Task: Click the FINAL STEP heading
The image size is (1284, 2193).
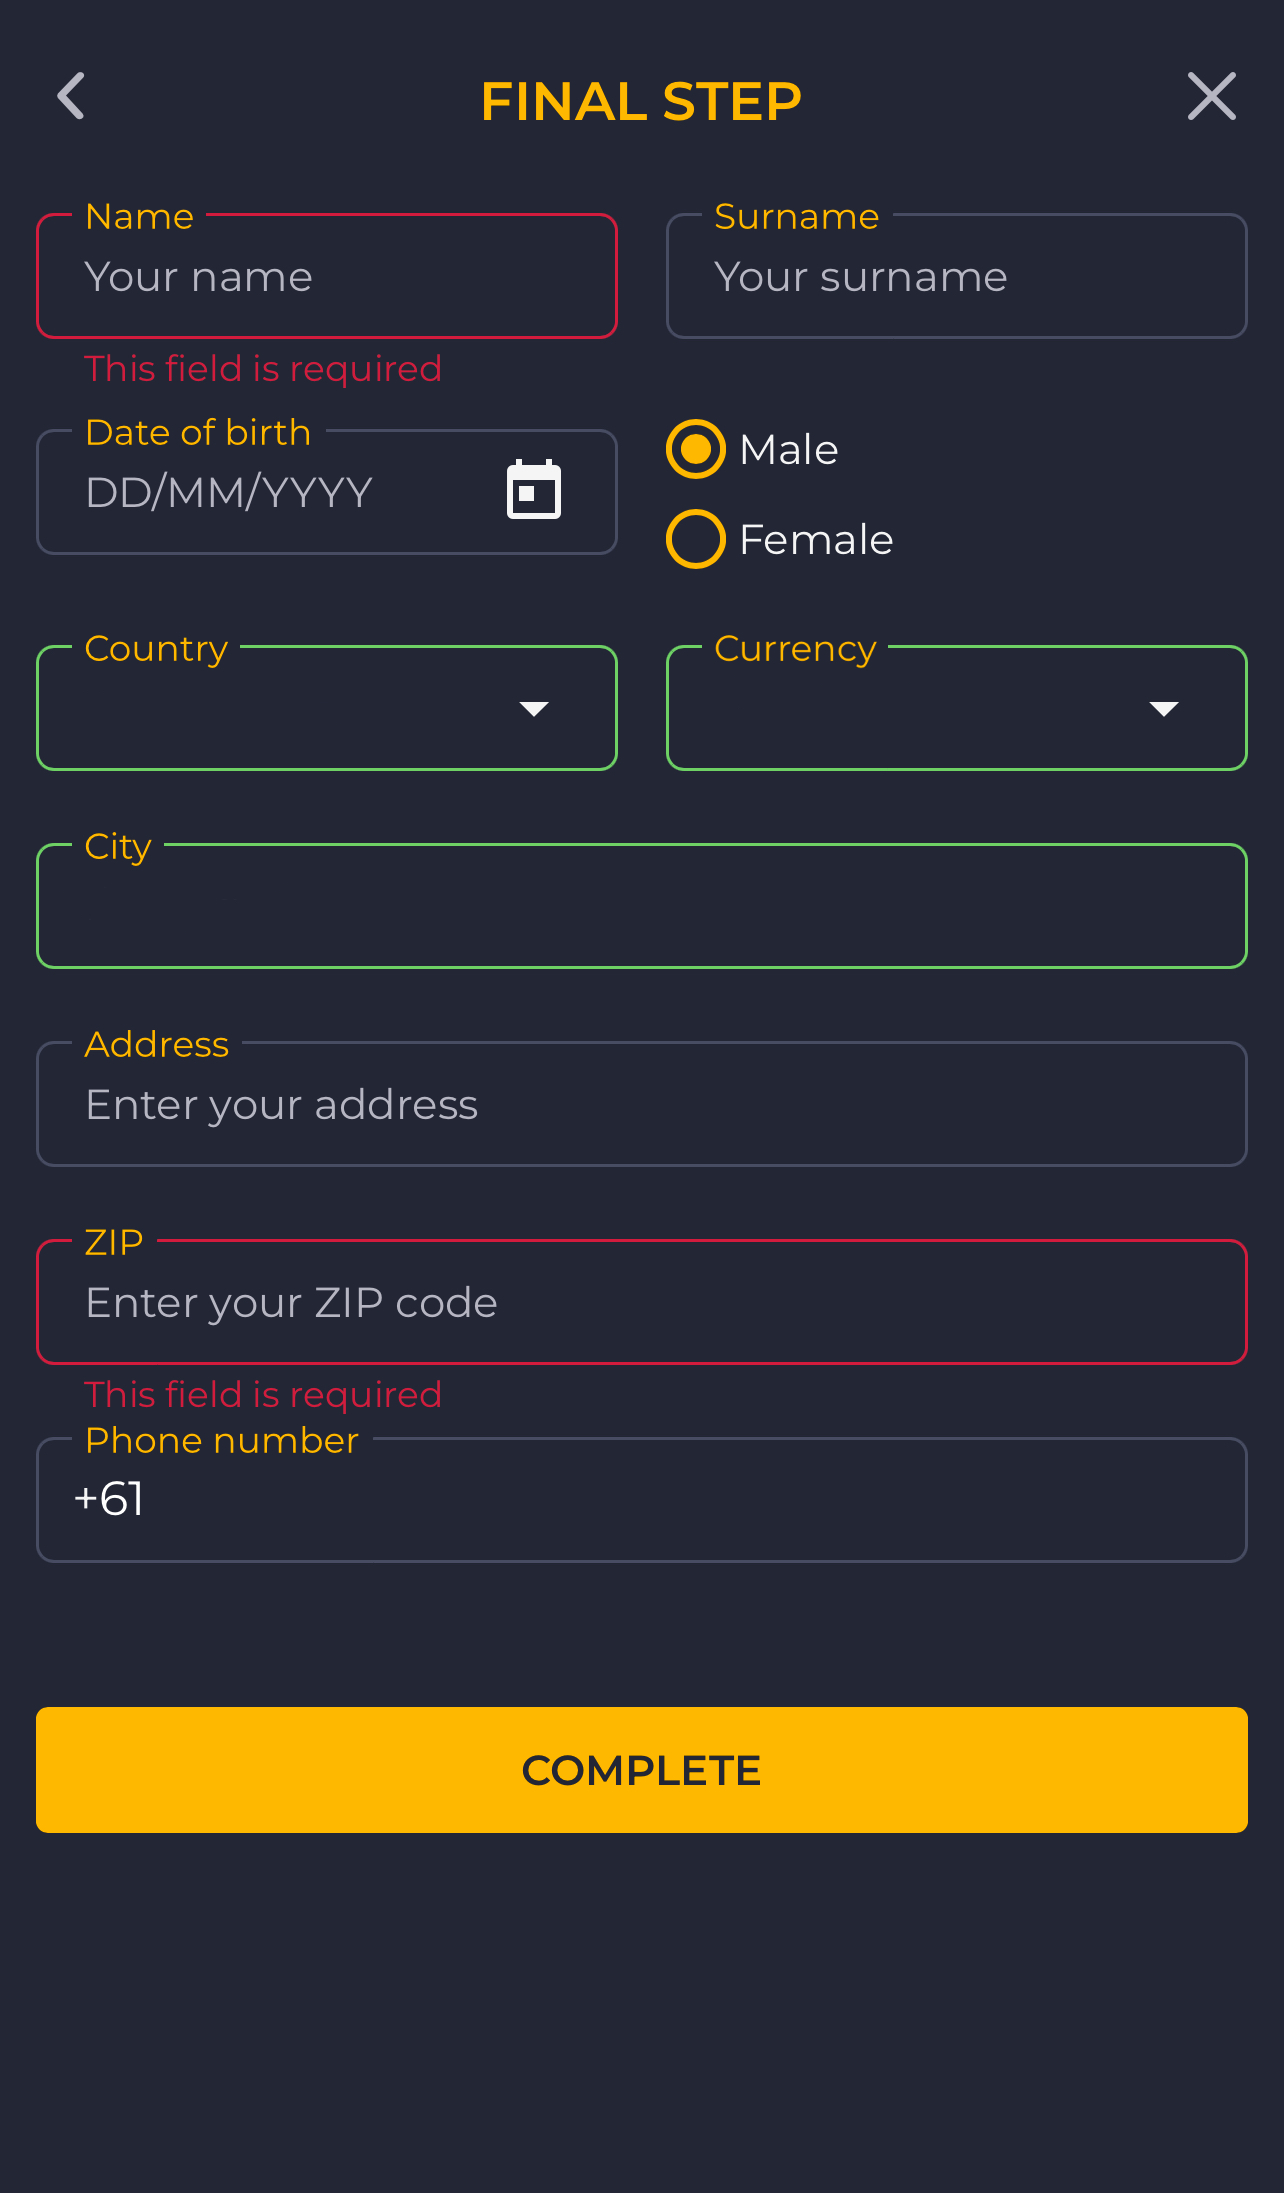Action: pos(641,101)
